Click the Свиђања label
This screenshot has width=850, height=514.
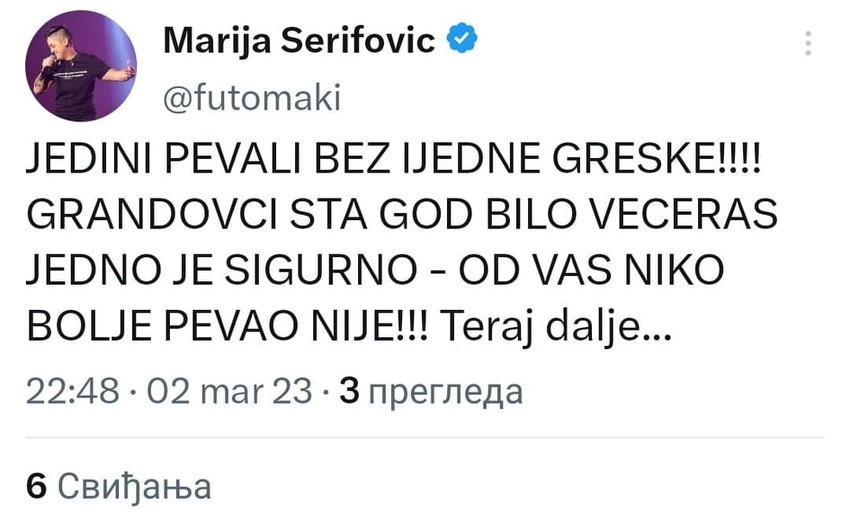click(x=134, y=486)
